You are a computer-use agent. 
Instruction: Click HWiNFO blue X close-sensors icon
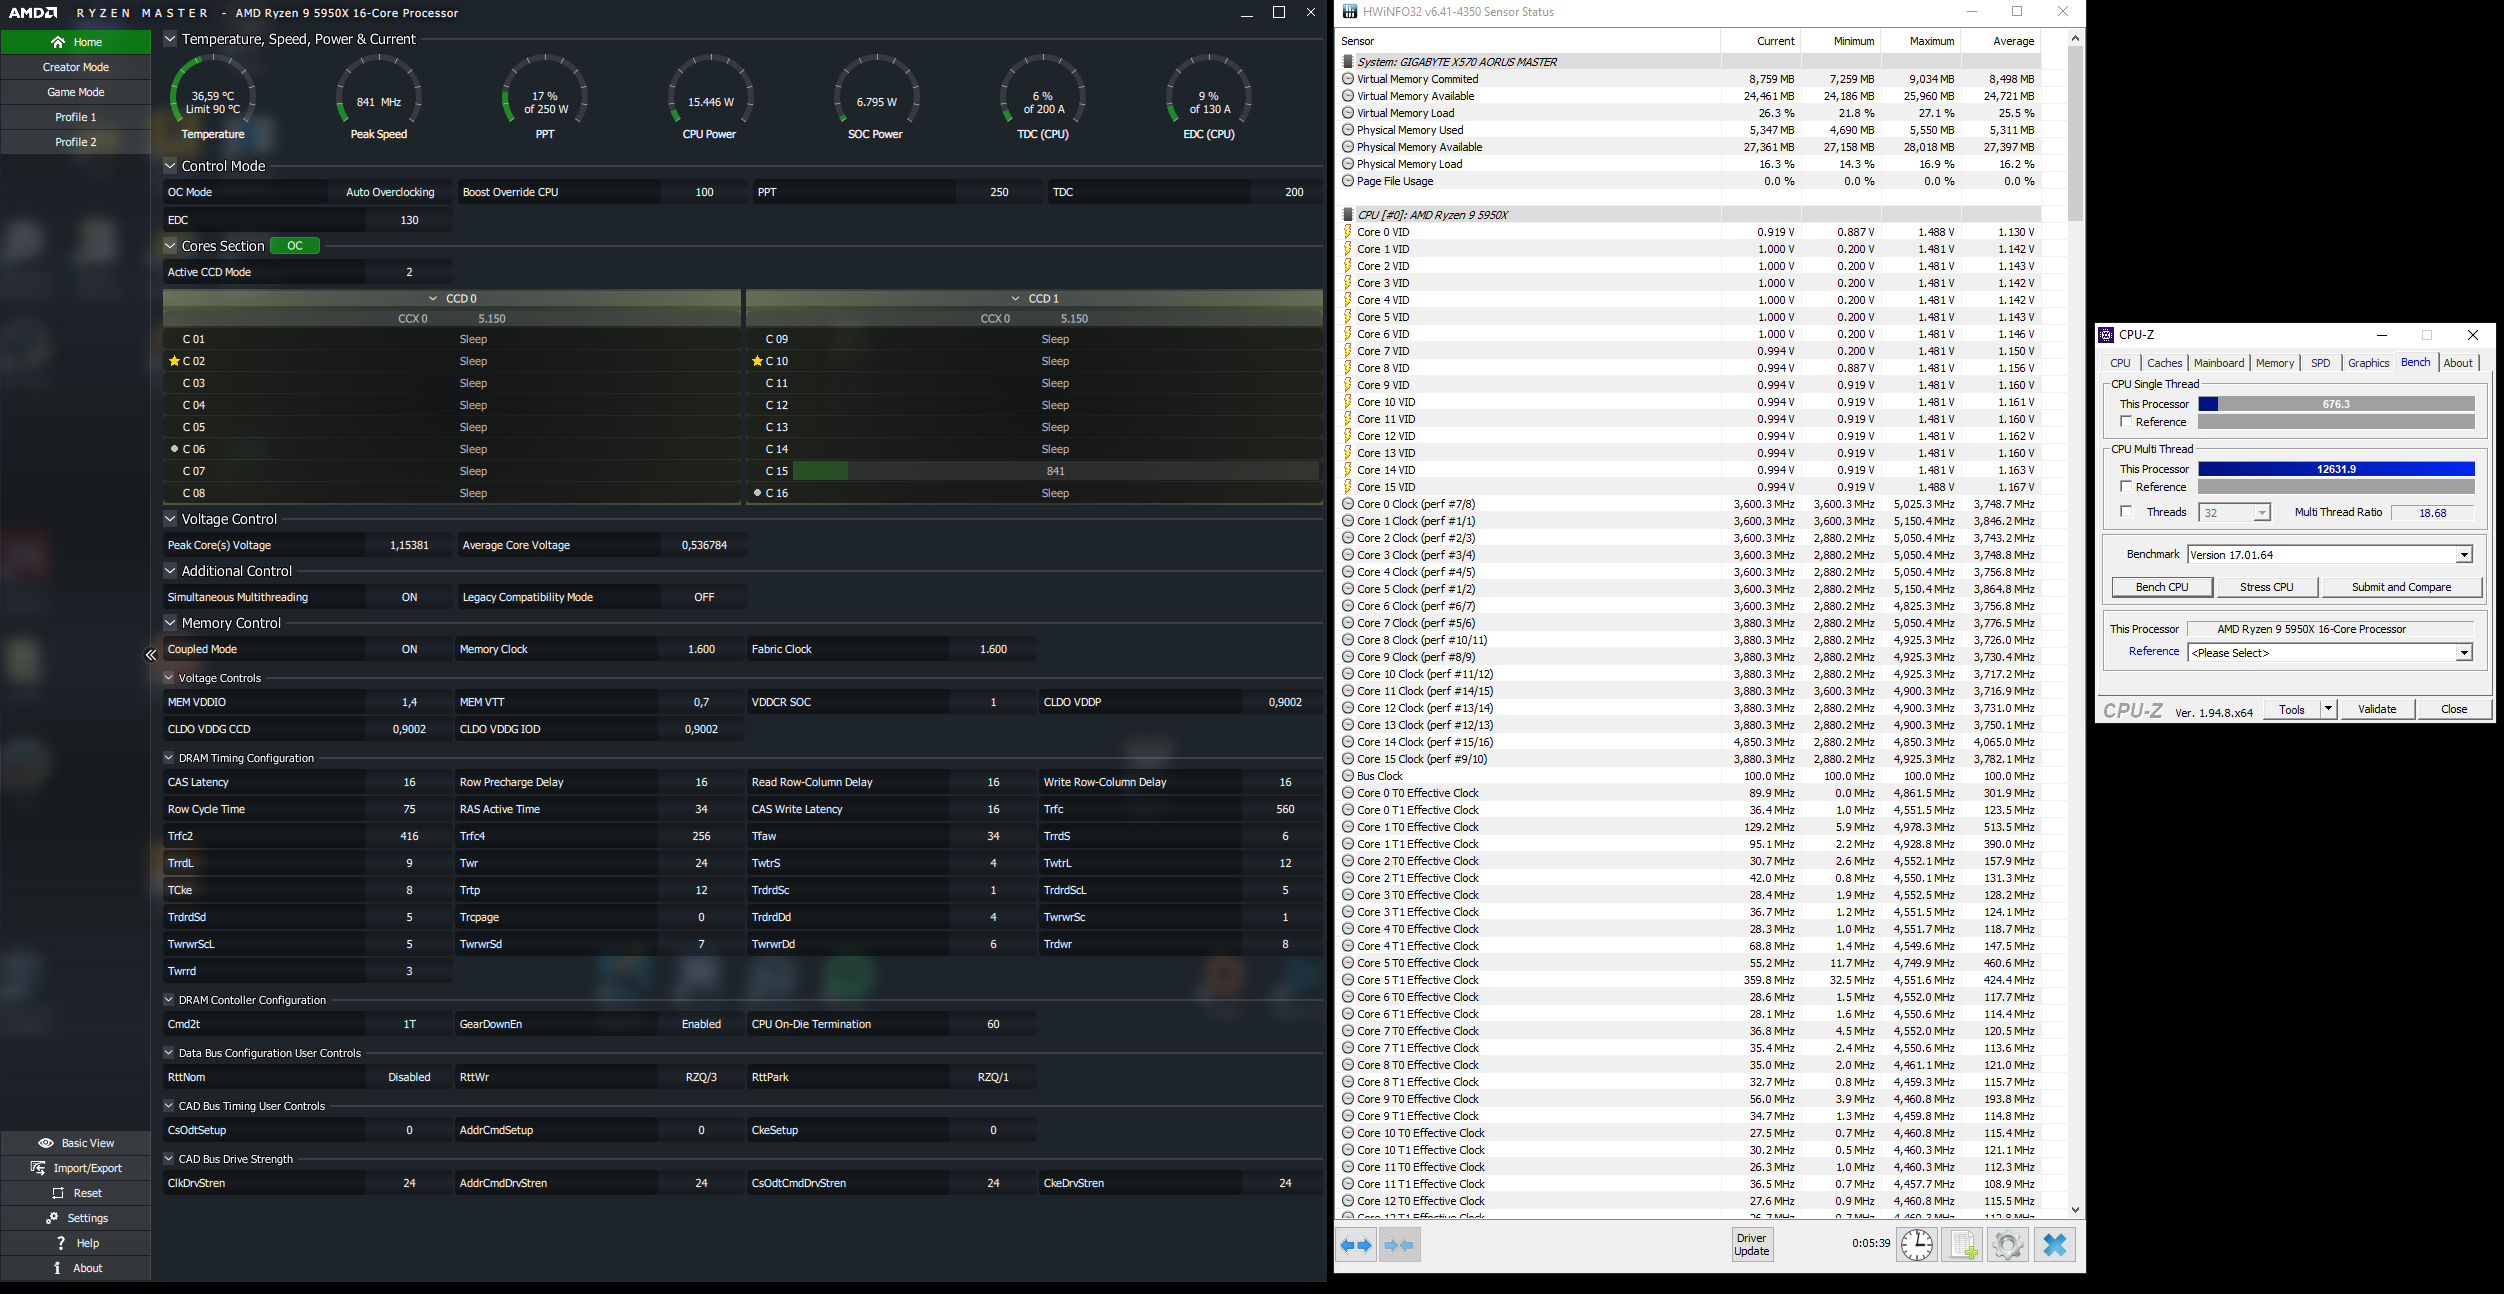pyautogui.click(x=2055, y=1245)
